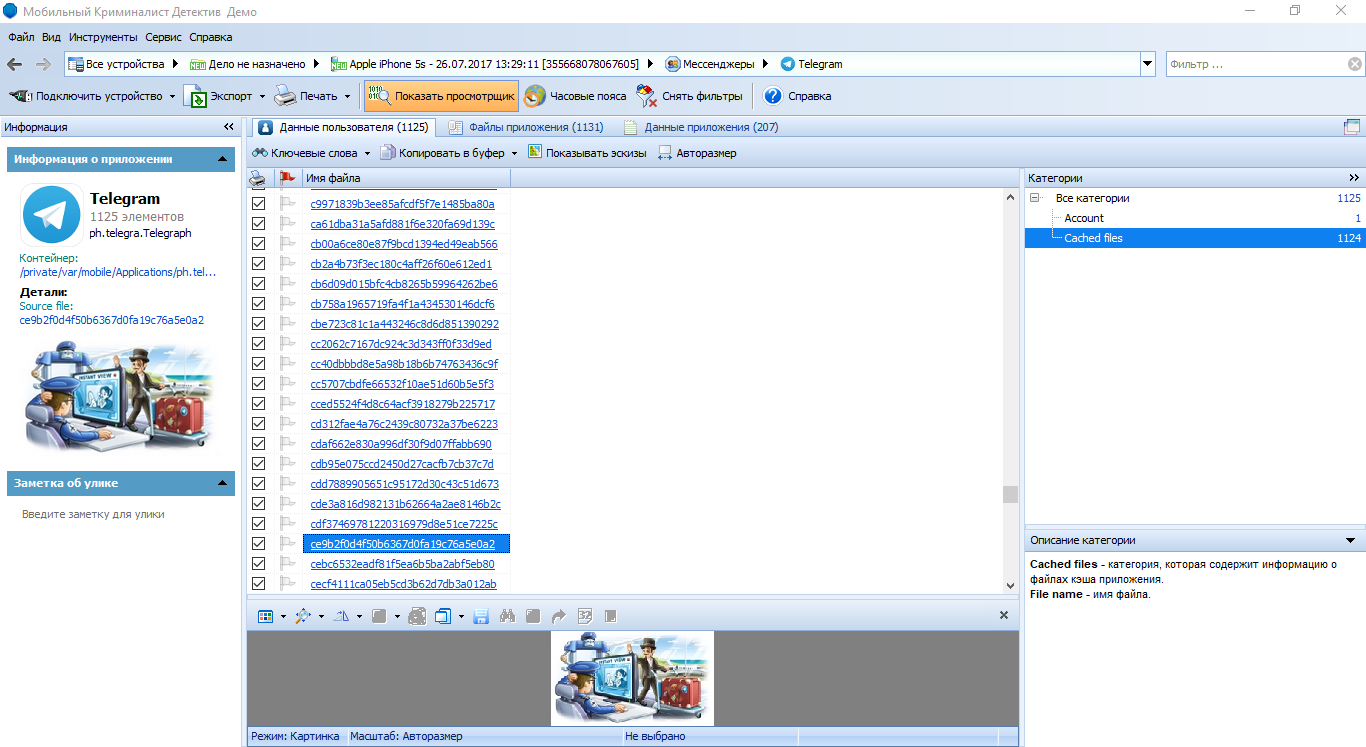The image size is (1366, 747).
Task: Uncheck checkbox for cb2a4b73f3ec180c4aff26f60e612ed1
Action: pyautogui.click(x=259, y=263)
